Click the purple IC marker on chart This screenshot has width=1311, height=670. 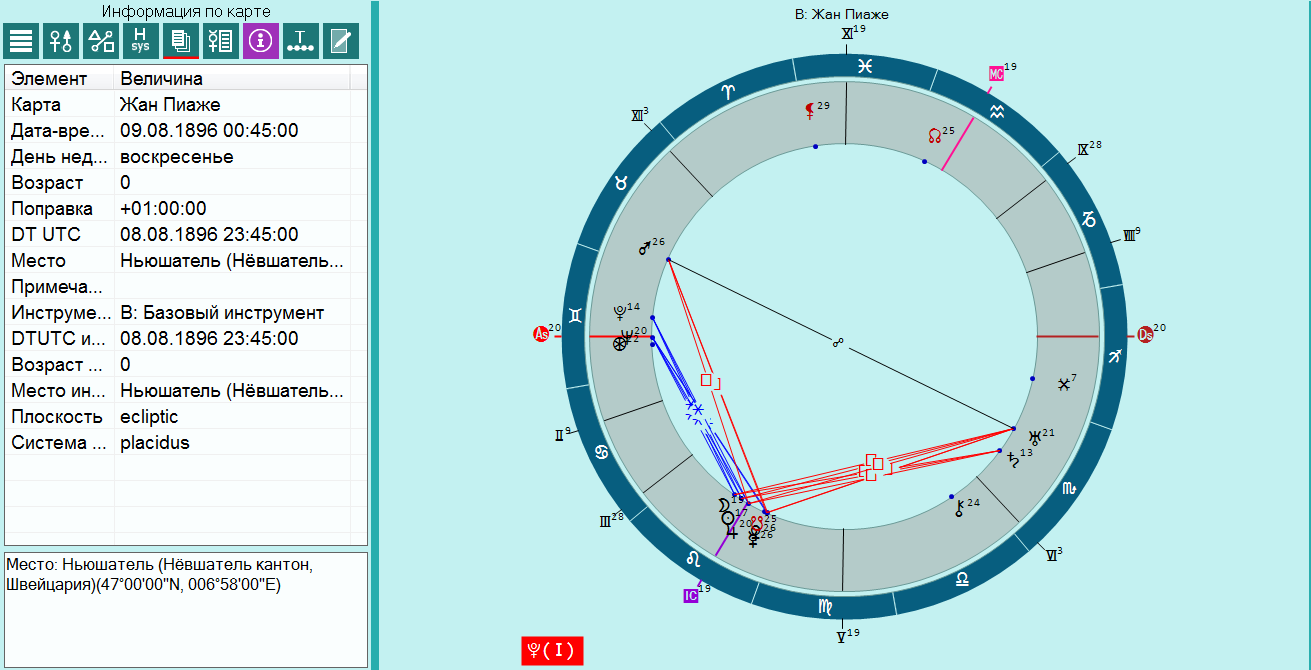[690, 595]
